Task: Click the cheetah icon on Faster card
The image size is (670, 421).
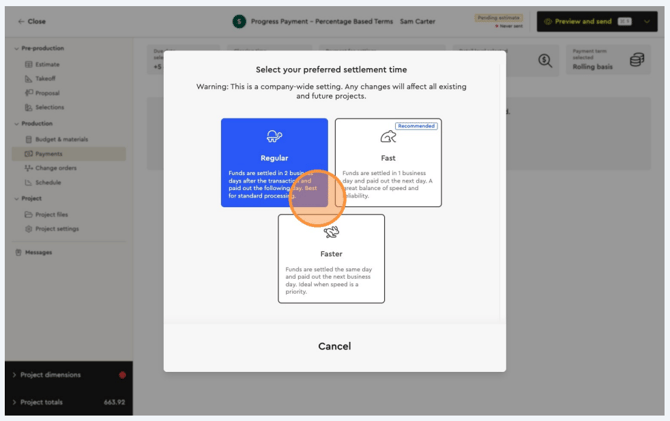Action: 331,232
